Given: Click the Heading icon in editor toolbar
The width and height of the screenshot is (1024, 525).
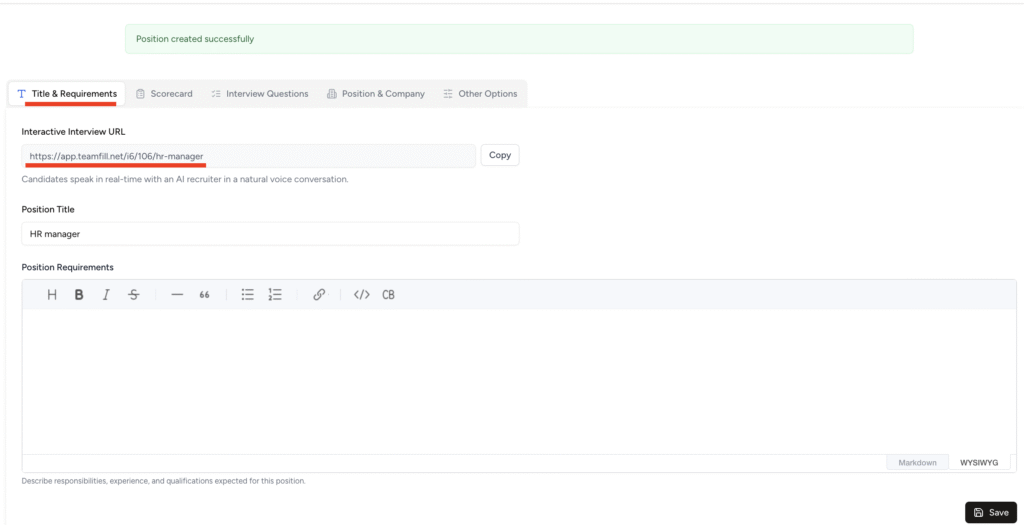Looking at the screenshot, I should point(52,295).
